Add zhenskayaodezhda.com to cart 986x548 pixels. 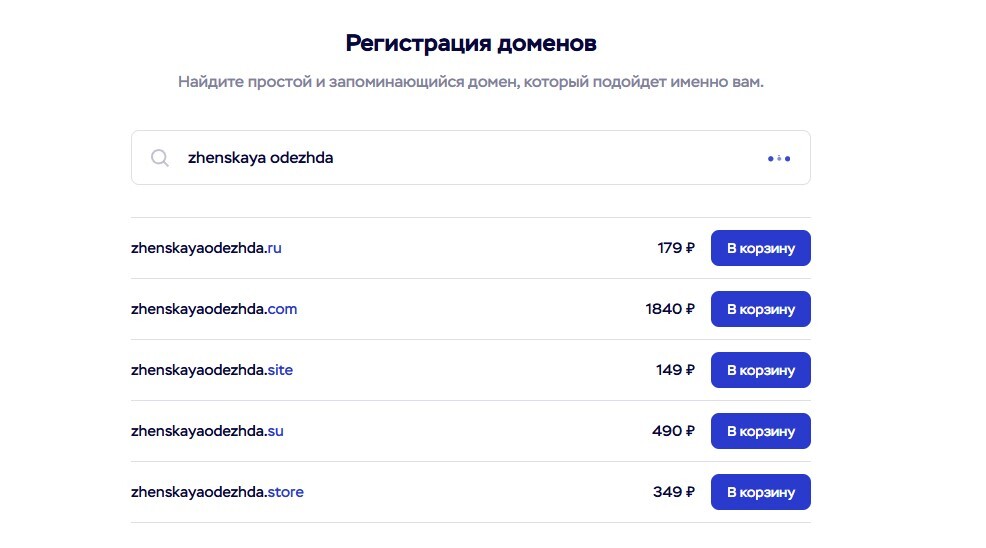point(760,309)
